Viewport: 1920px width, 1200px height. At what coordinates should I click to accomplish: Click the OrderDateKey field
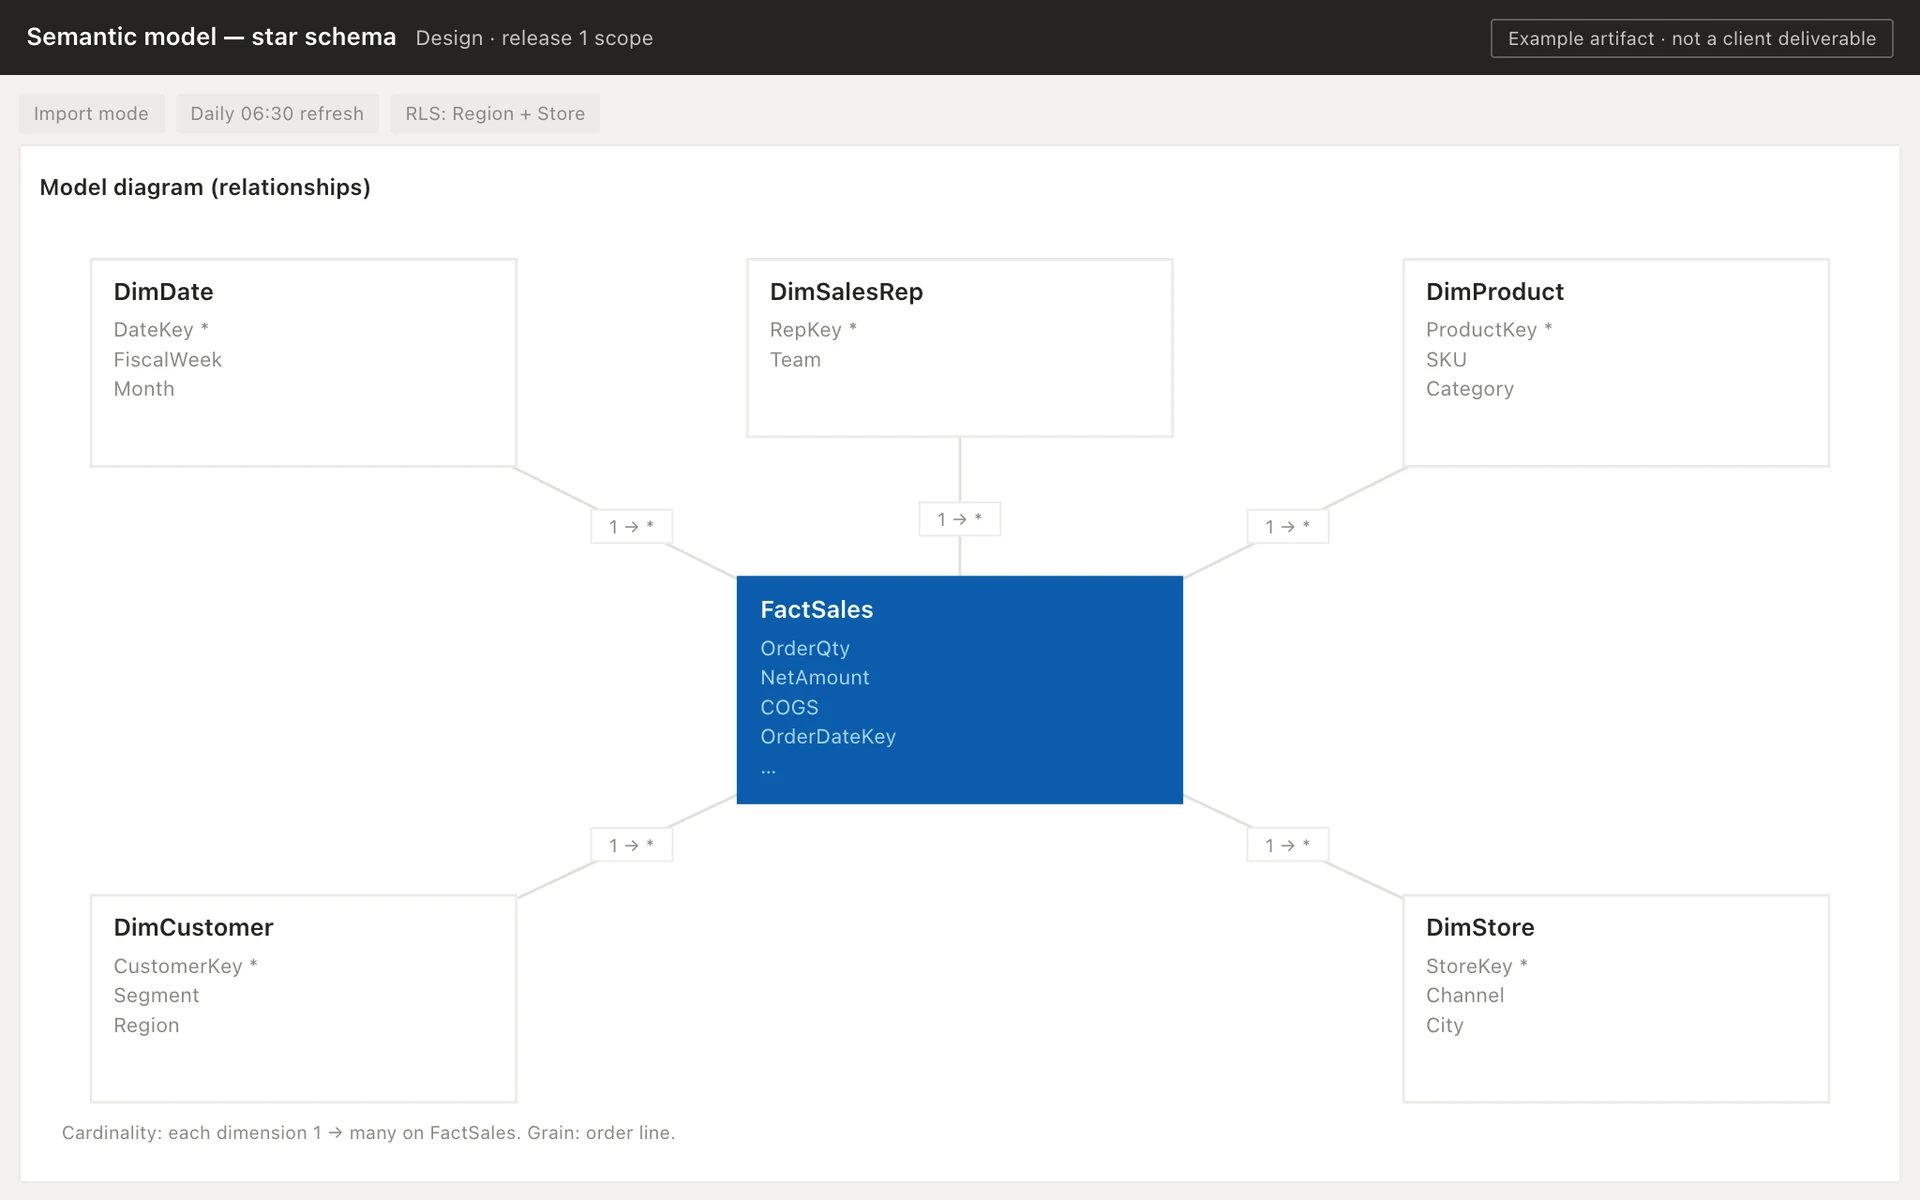point(828,737)
